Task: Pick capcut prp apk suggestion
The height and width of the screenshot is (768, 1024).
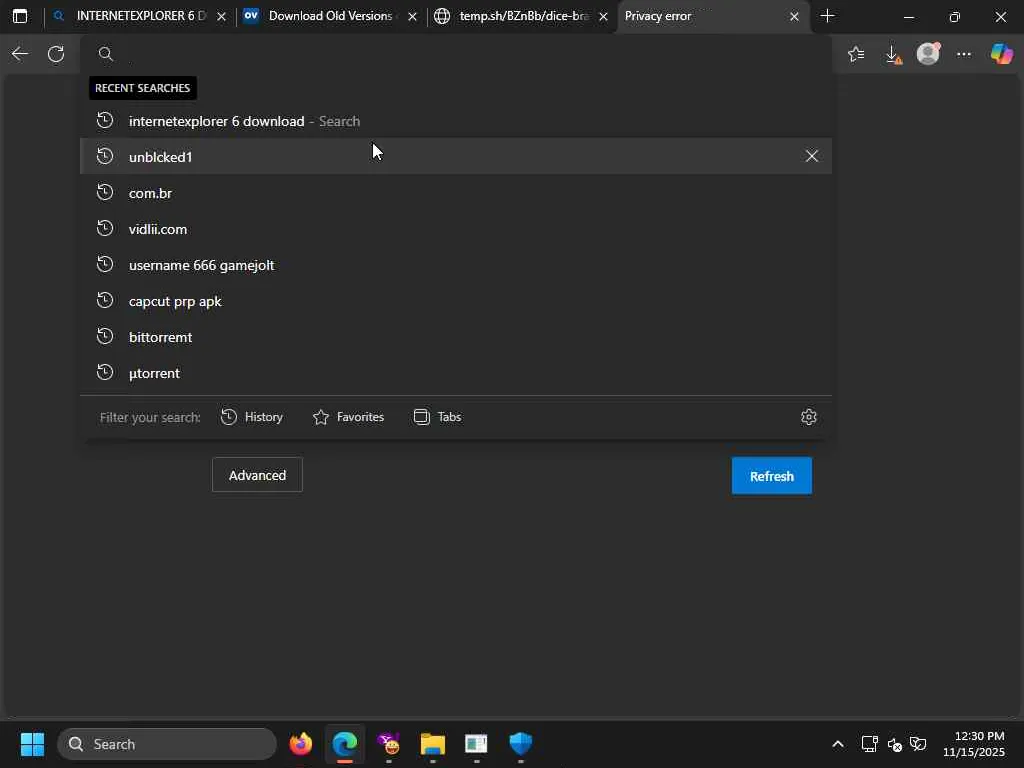Action: click(x=456, y=300)
